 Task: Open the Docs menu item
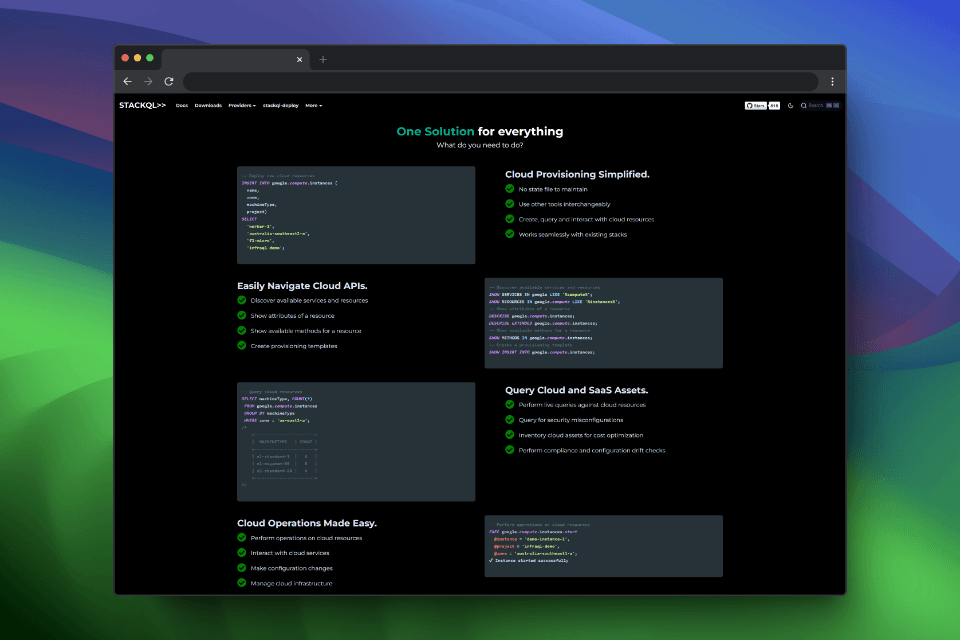[182, 105]
